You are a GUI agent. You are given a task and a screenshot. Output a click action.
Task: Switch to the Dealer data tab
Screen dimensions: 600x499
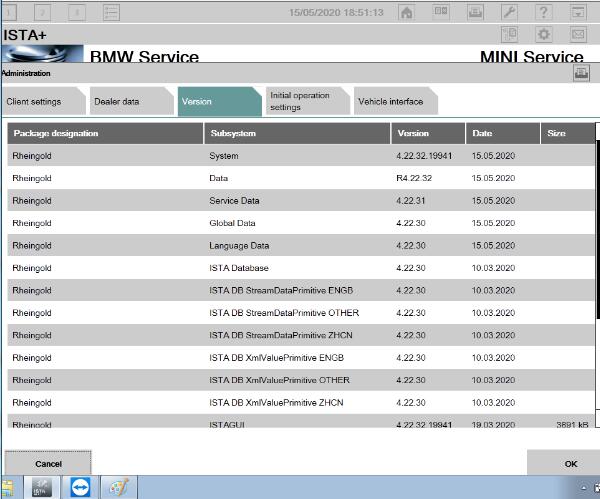click(x=132, y=101)
